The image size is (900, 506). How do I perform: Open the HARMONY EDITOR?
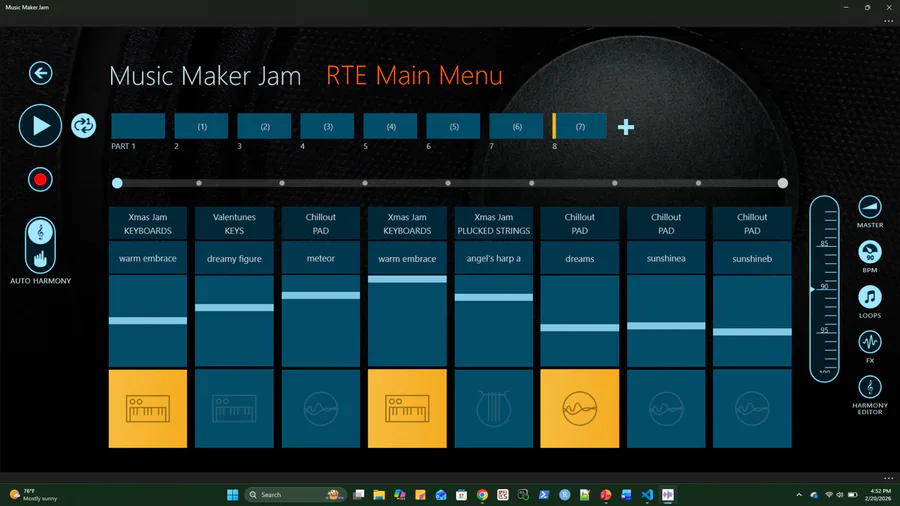[x=870, y=387]
